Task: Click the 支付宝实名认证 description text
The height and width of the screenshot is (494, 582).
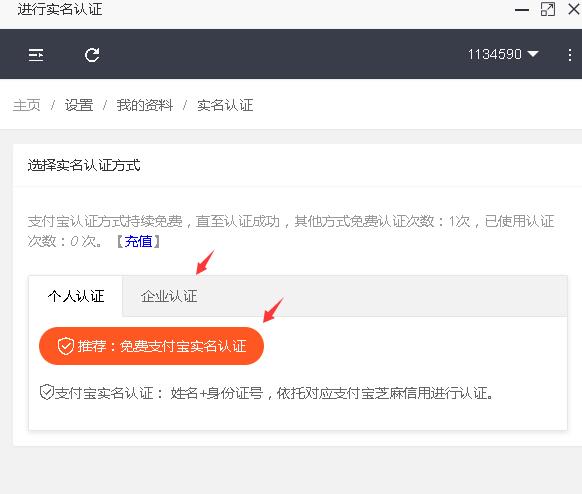Action: [274, 393]
